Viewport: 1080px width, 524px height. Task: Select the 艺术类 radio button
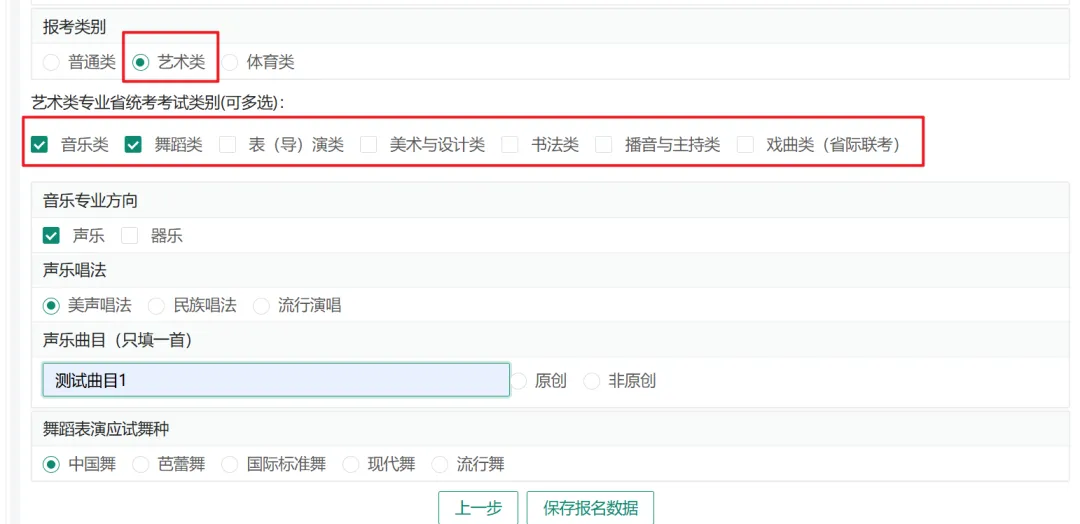[141, 63]
